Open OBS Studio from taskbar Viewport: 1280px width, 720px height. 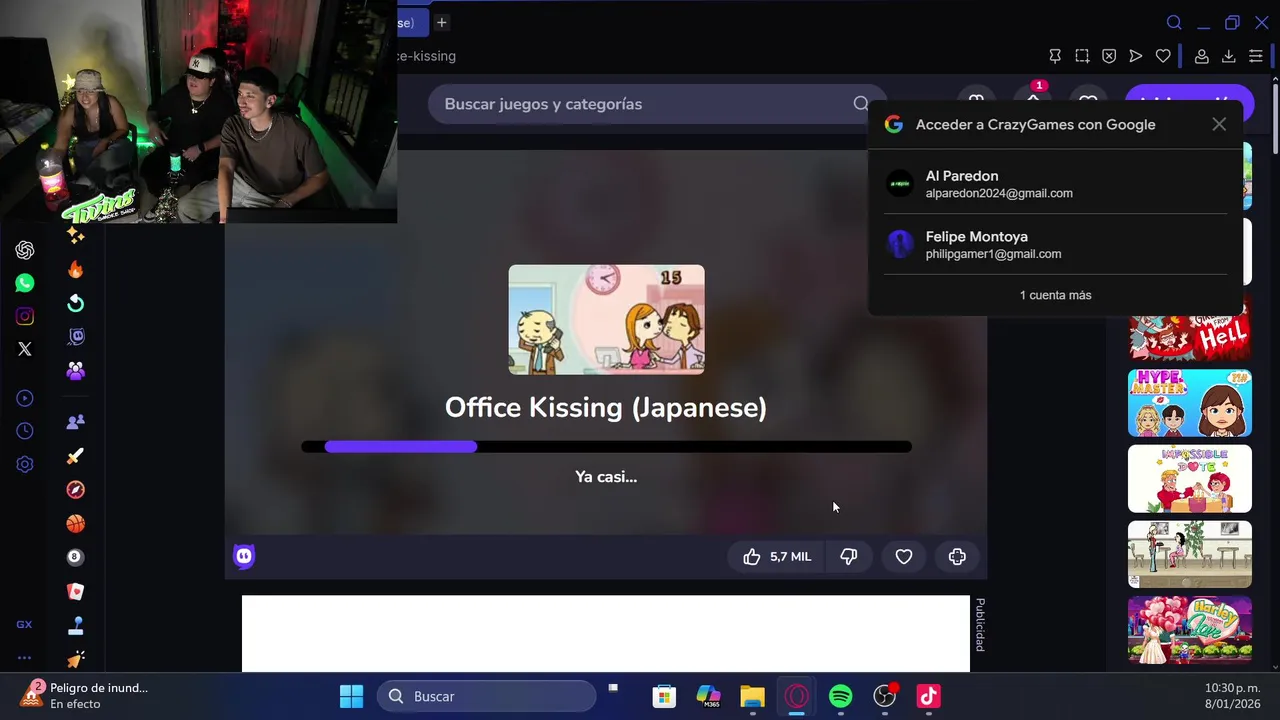(x=884, y=696)
